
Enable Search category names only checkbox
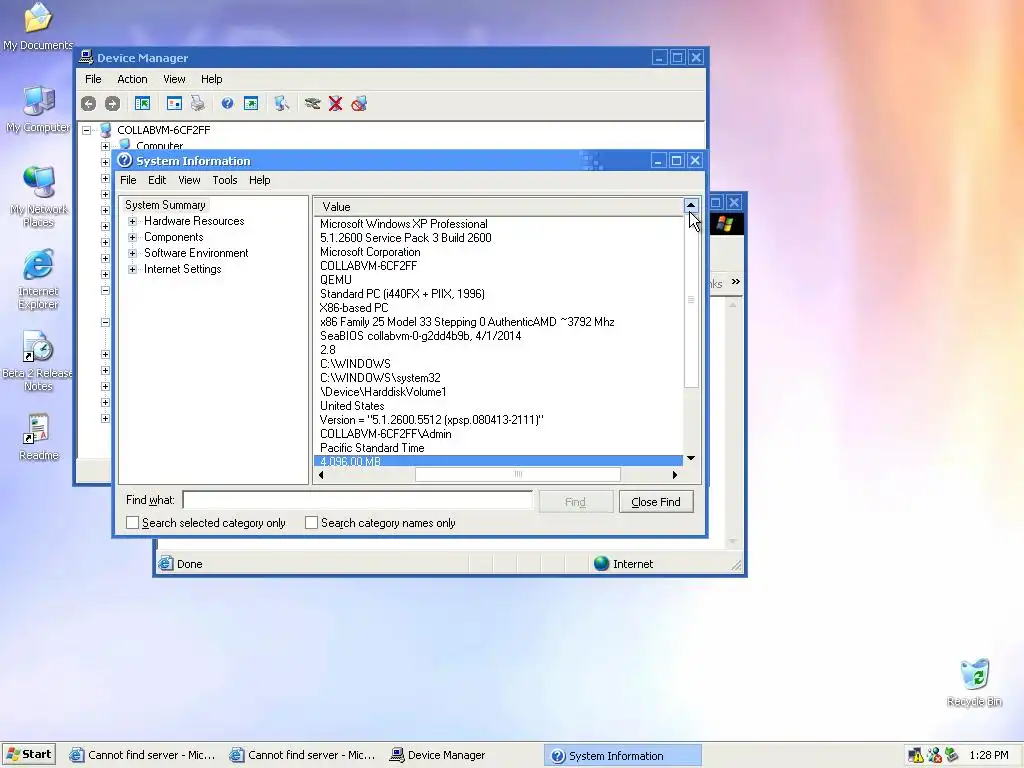(312, 523)
